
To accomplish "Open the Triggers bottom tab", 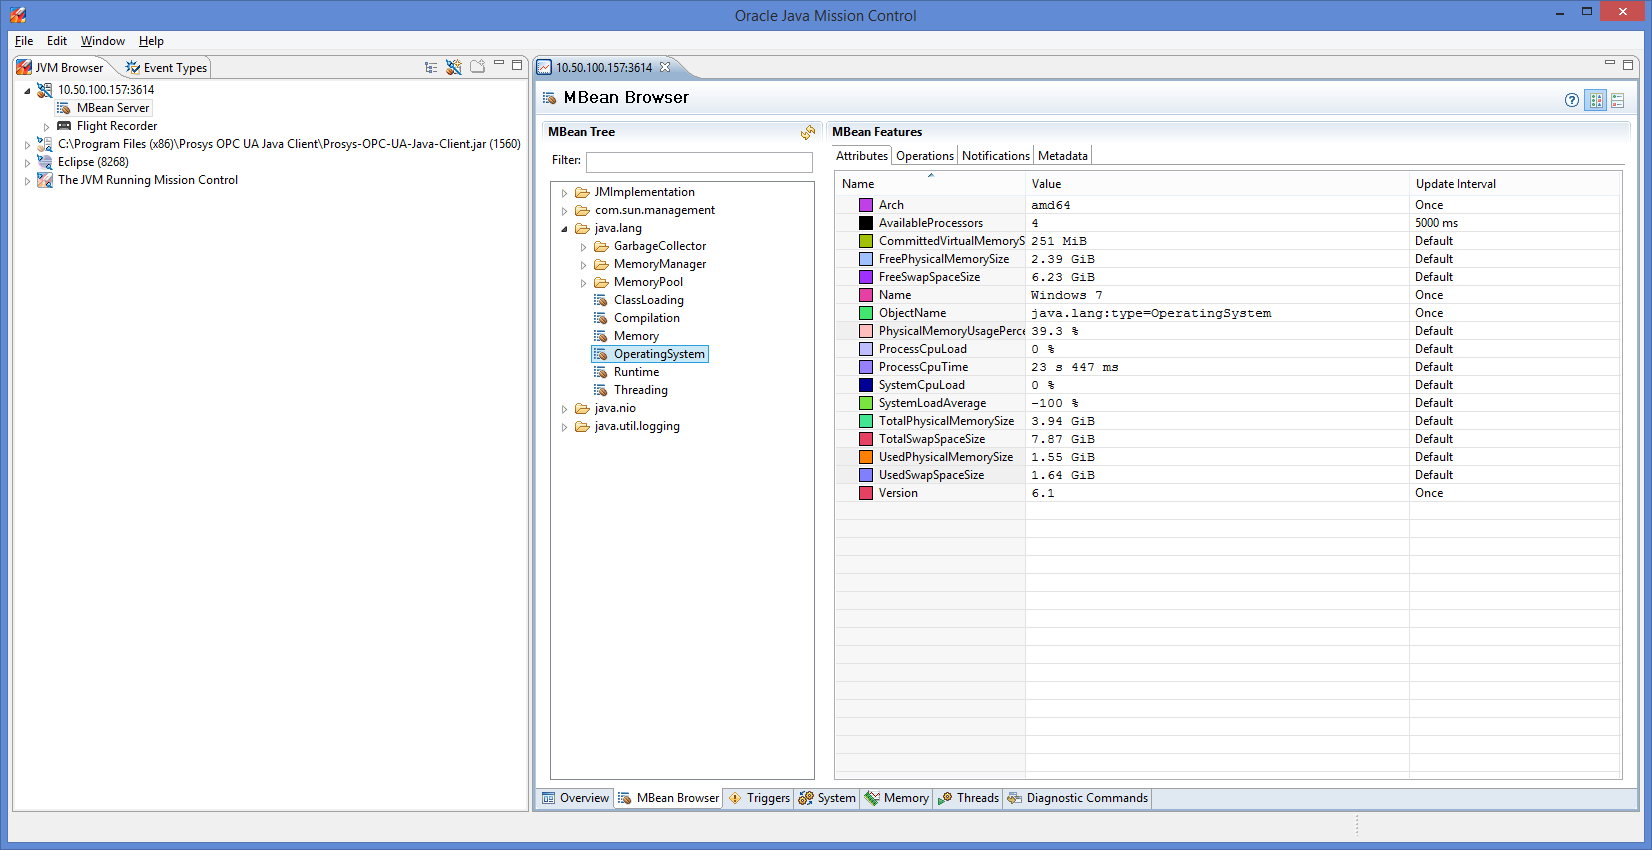I will pyautogui.click(x=759, y=798).
